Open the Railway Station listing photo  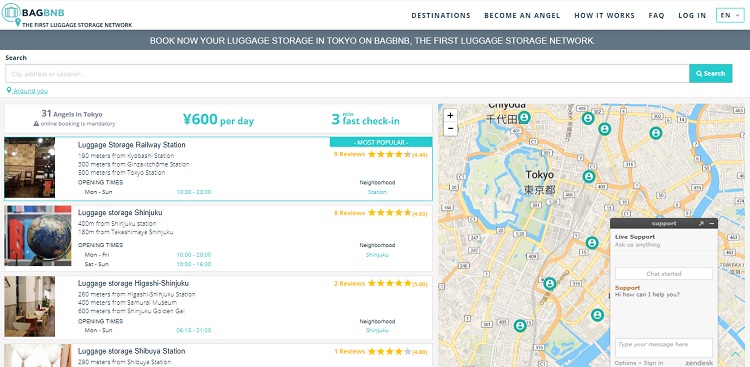pos(30,167)
